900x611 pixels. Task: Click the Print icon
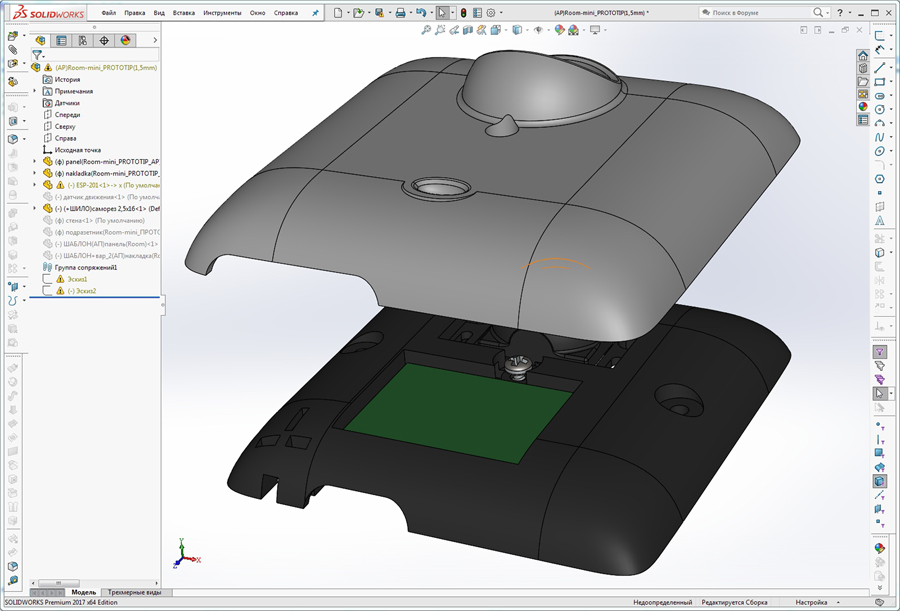401,11
